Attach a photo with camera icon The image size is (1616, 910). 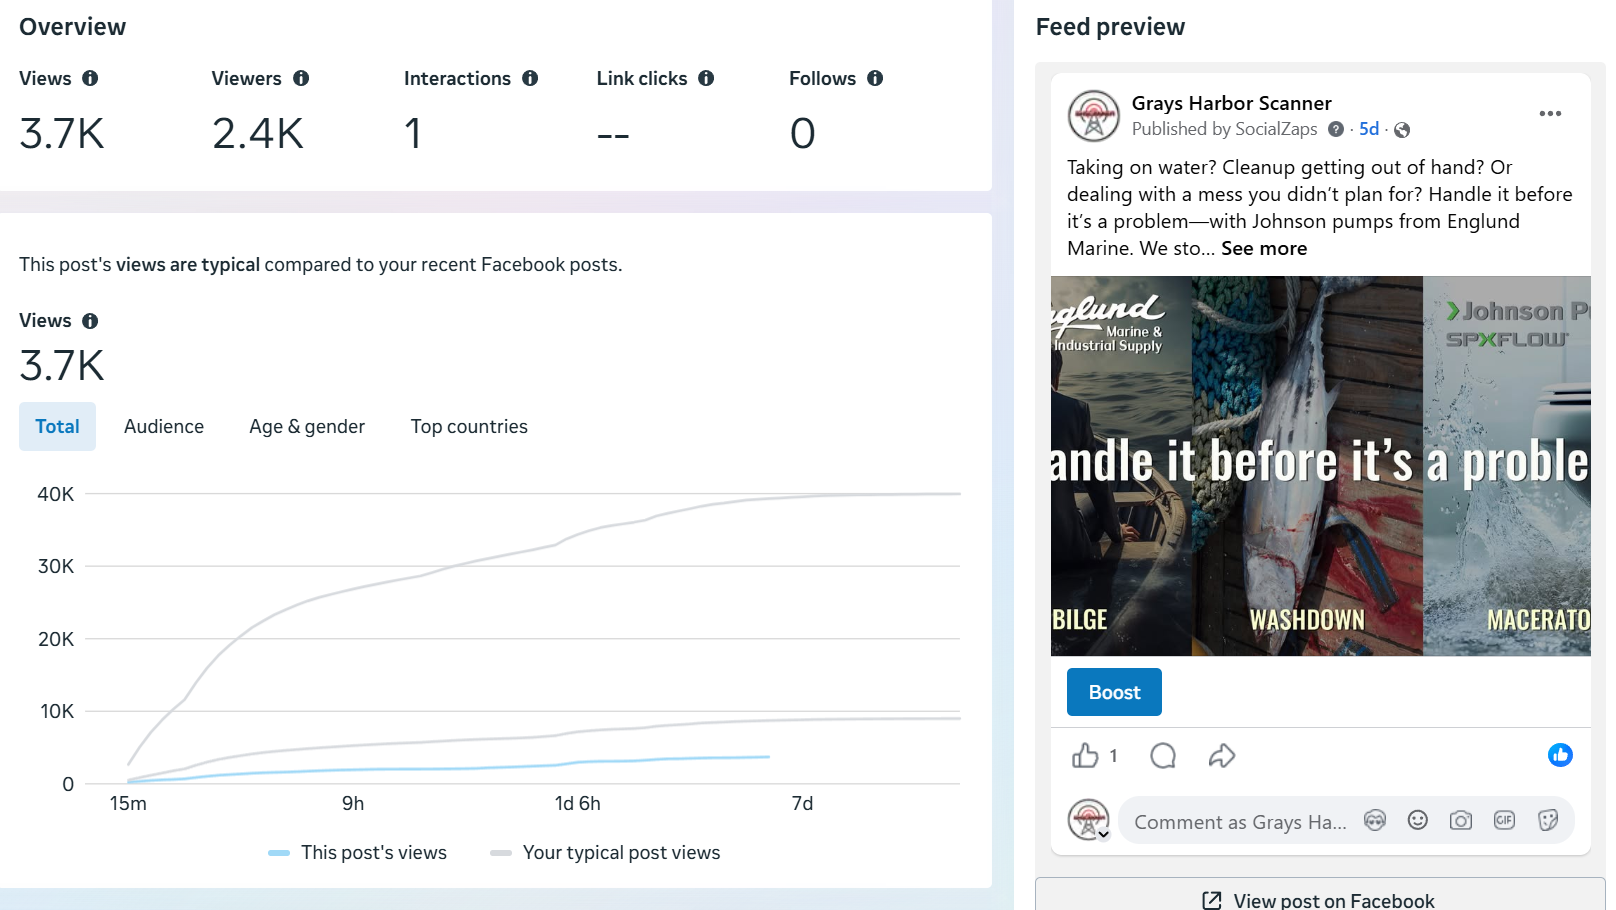[x=1461, y=821]
